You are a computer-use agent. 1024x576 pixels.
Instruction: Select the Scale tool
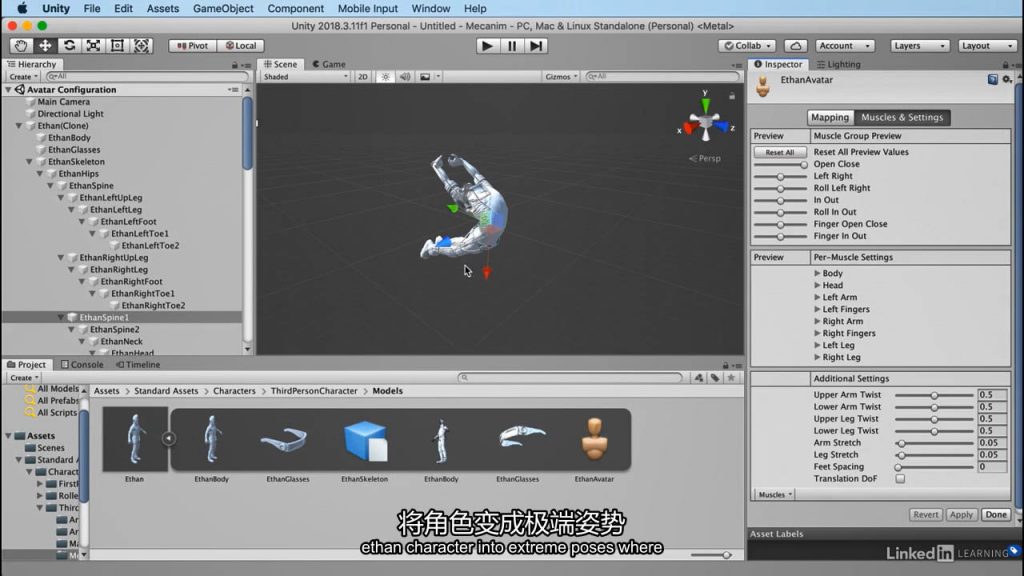[93, 46]
